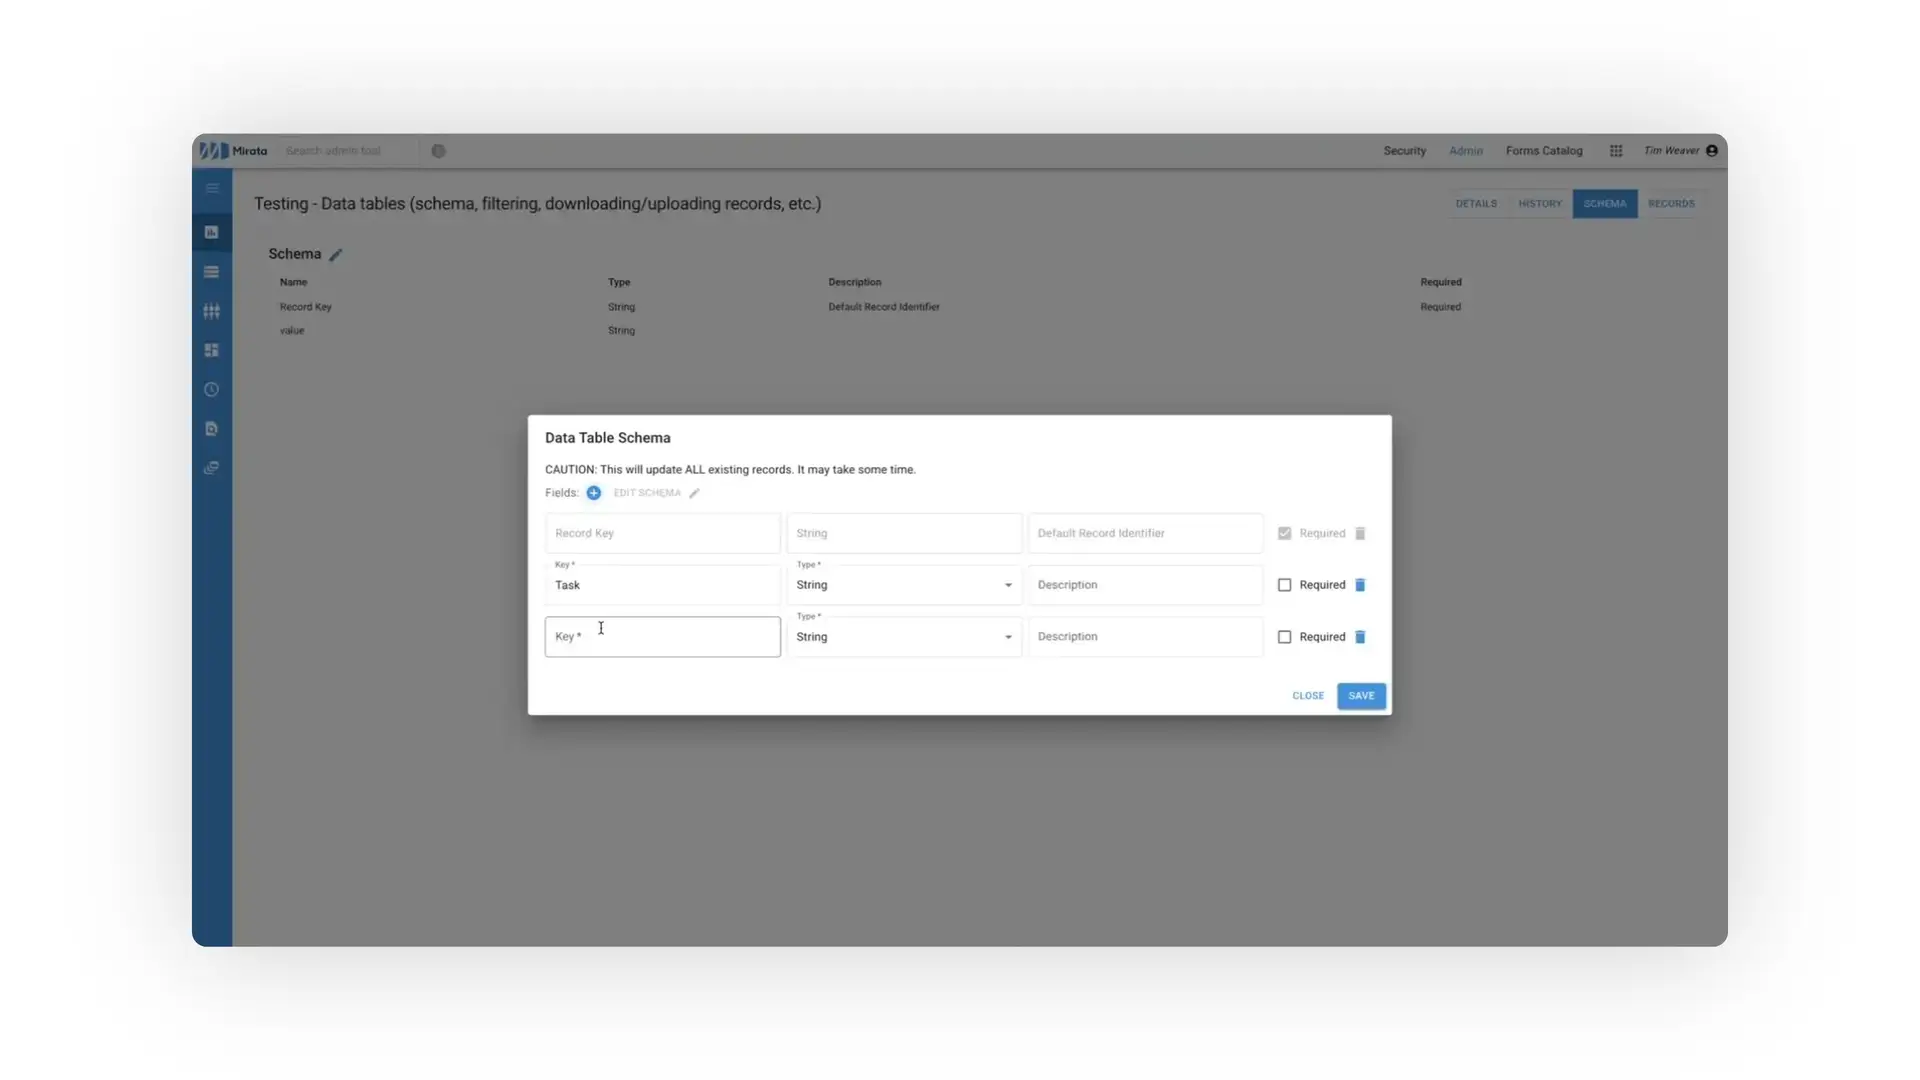Enable Required for the Task field
This screenshot has height=1080, width=1920.
click(x=1285, y=585)
